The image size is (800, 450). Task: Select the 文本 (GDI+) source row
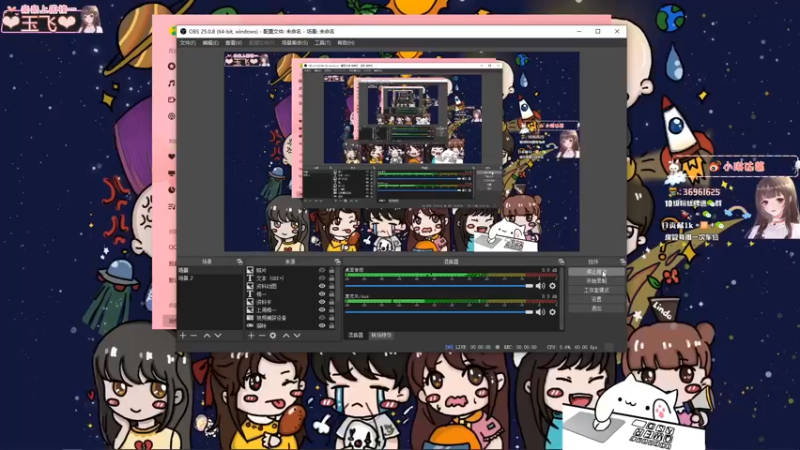click(291, 279)
